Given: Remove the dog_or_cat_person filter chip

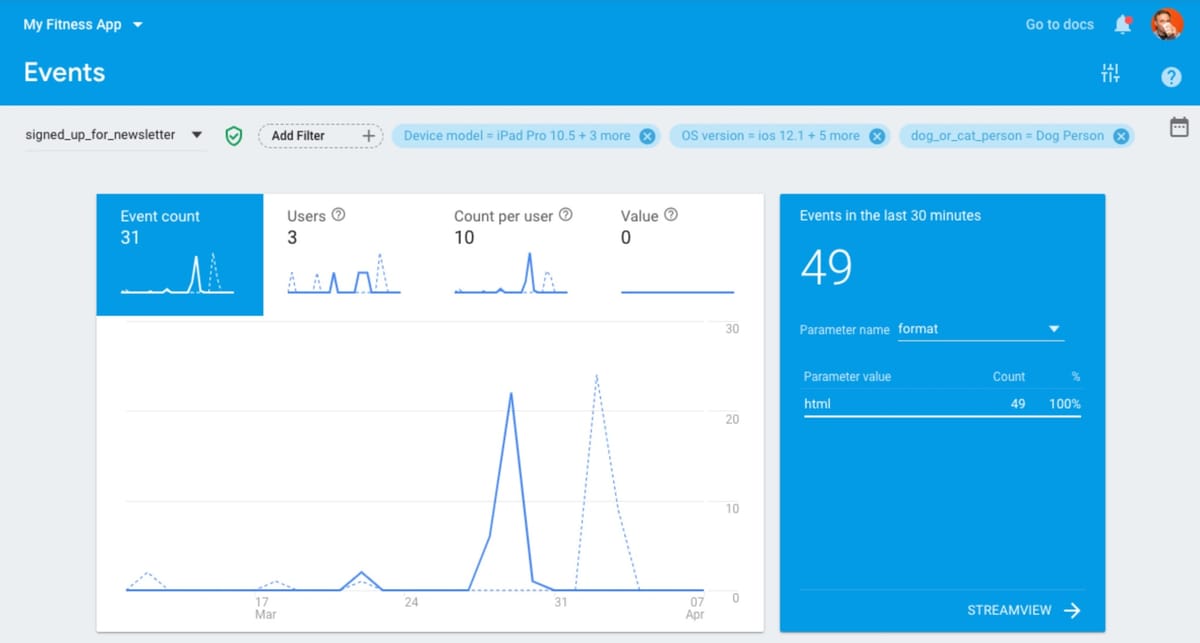Looking at the screenshot, I should click(x=1121, y=136).
